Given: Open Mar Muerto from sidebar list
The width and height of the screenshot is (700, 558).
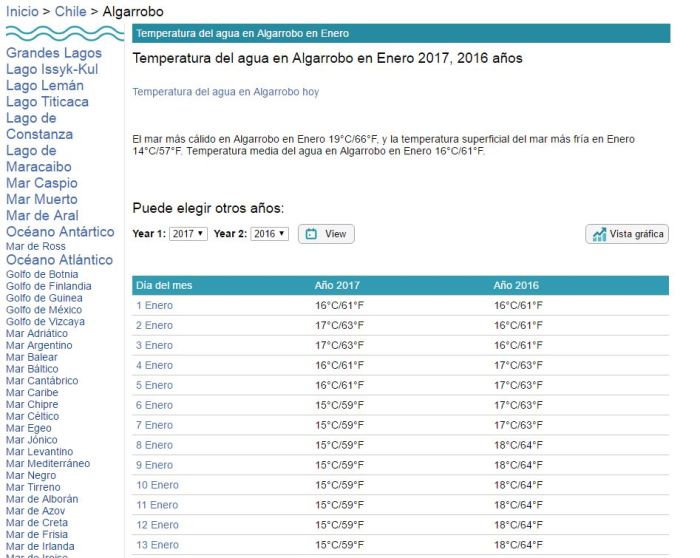Looking at the screenshot, I should click(41, 199).
